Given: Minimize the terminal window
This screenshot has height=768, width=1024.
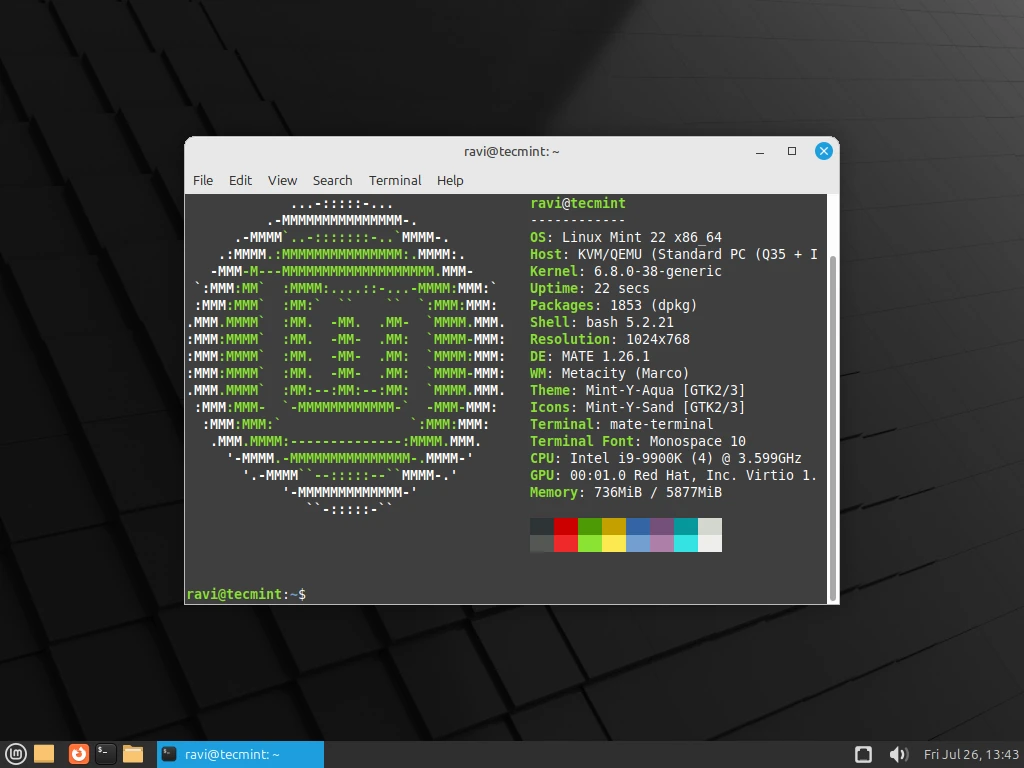Looking at the screenshot, I should coord(761,151).
